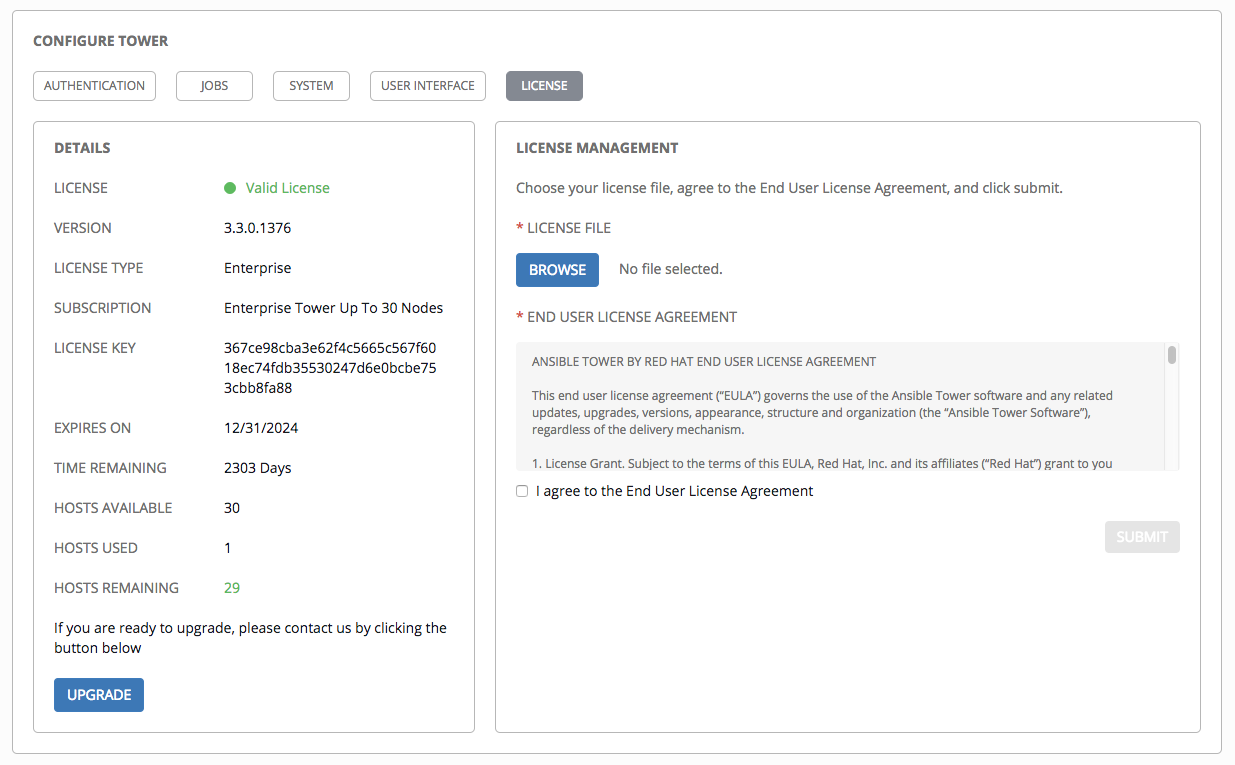Click the License Key label
This screenshot has width=1235, height=765.
(95, 348)
